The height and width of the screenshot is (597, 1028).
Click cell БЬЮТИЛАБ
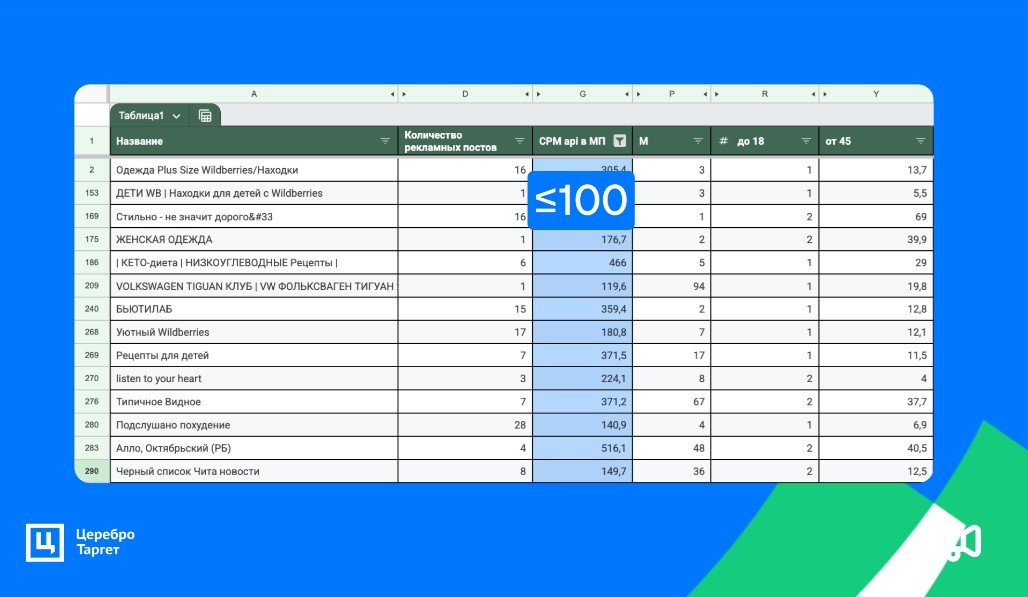(x=254, y=309)
